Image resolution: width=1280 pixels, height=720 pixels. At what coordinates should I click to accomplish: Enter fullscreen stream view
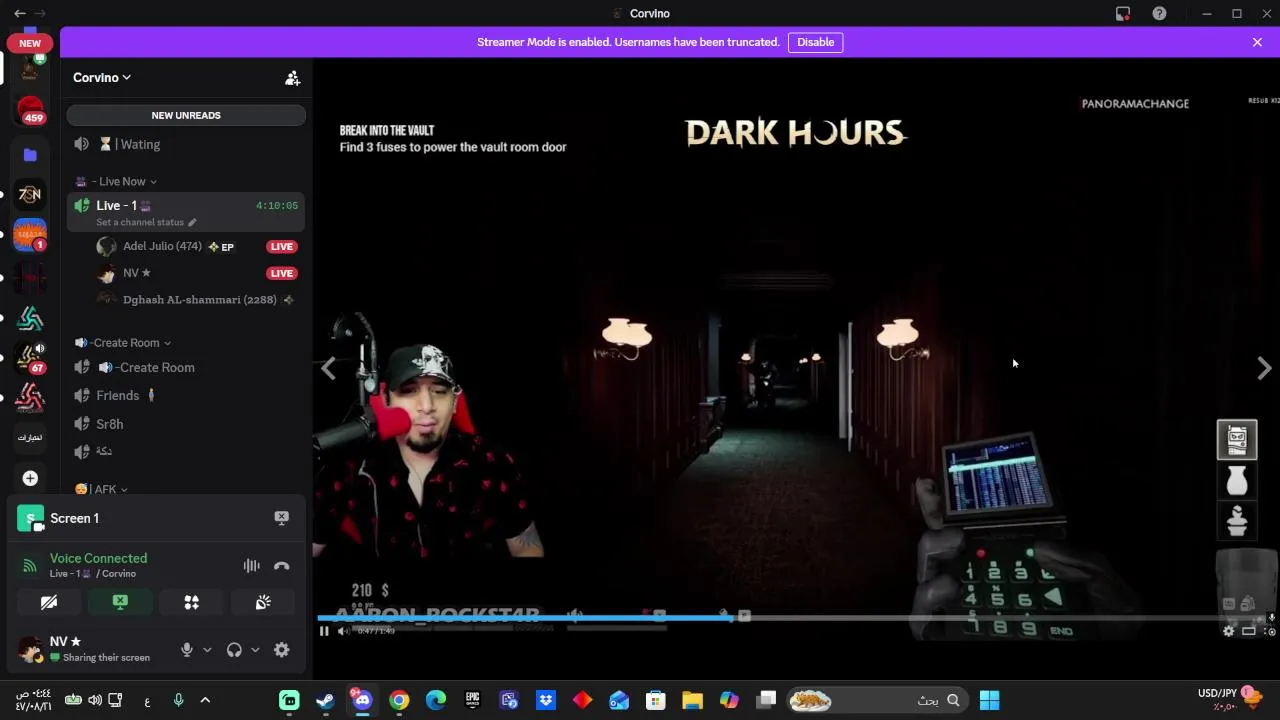(1268, 631)
